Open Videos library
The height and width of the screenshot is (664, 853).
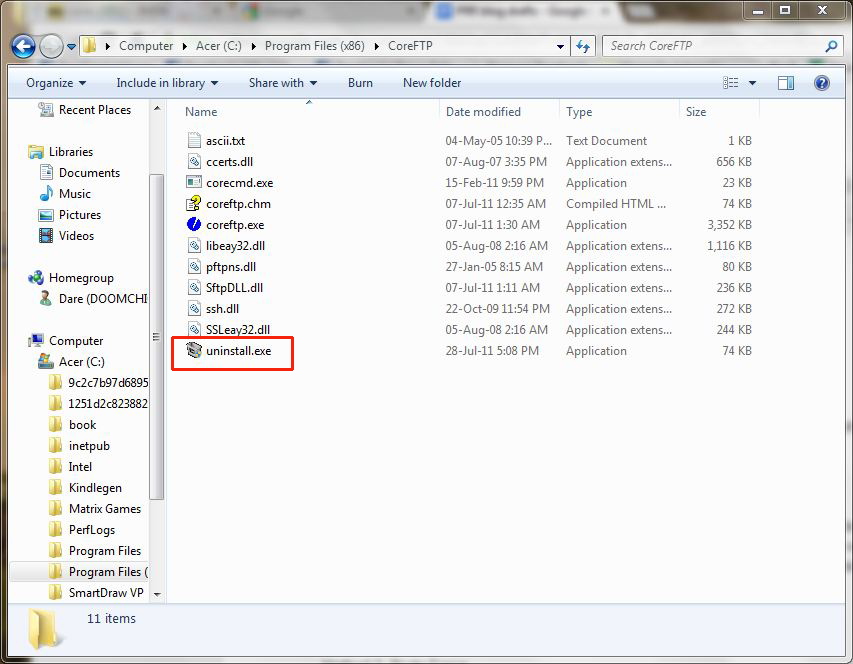(76, 236)
